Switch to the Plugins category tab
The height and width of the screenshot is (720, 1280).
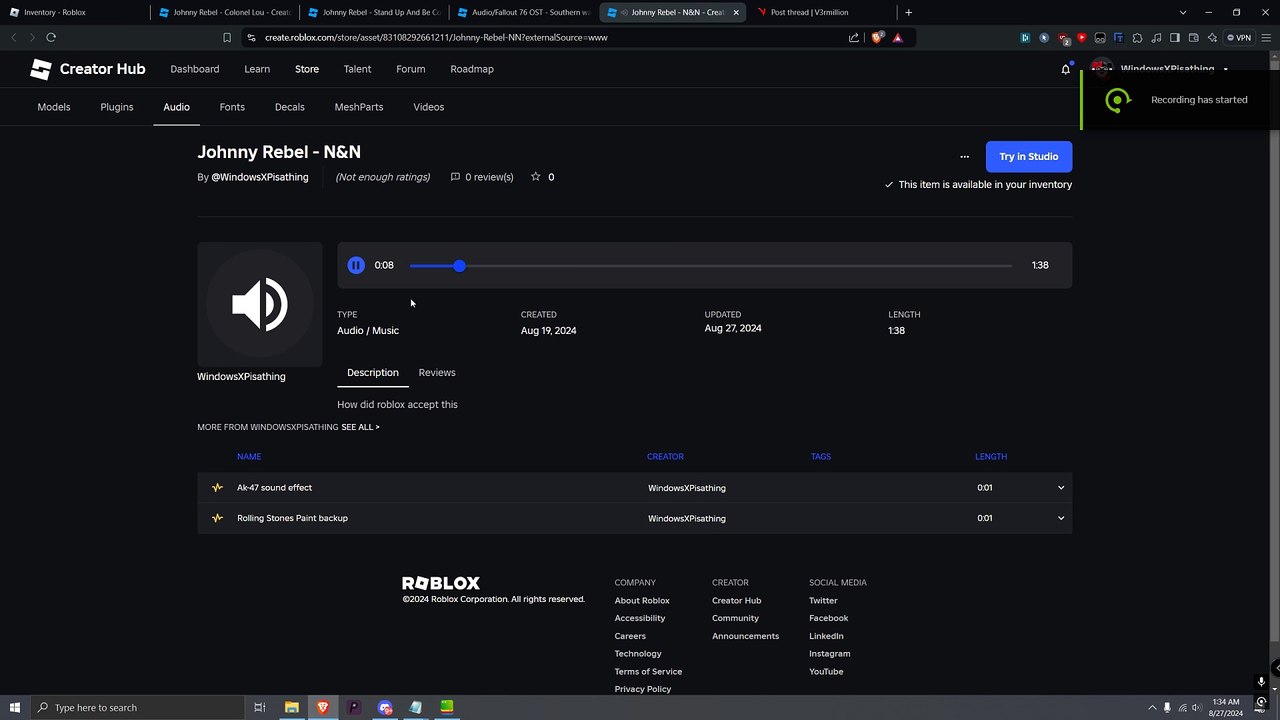tap(117, 107)
